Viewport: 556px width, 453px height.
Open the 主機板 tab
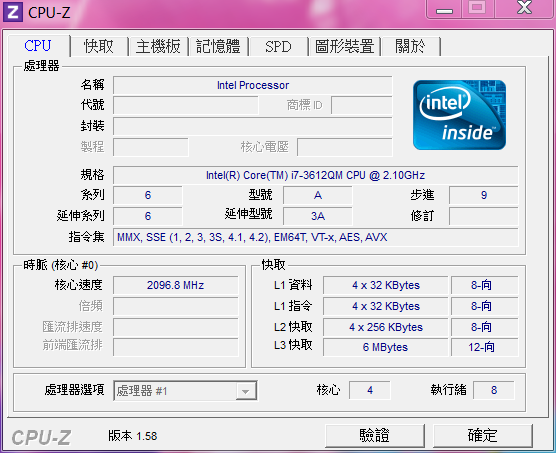pos(158,46)
